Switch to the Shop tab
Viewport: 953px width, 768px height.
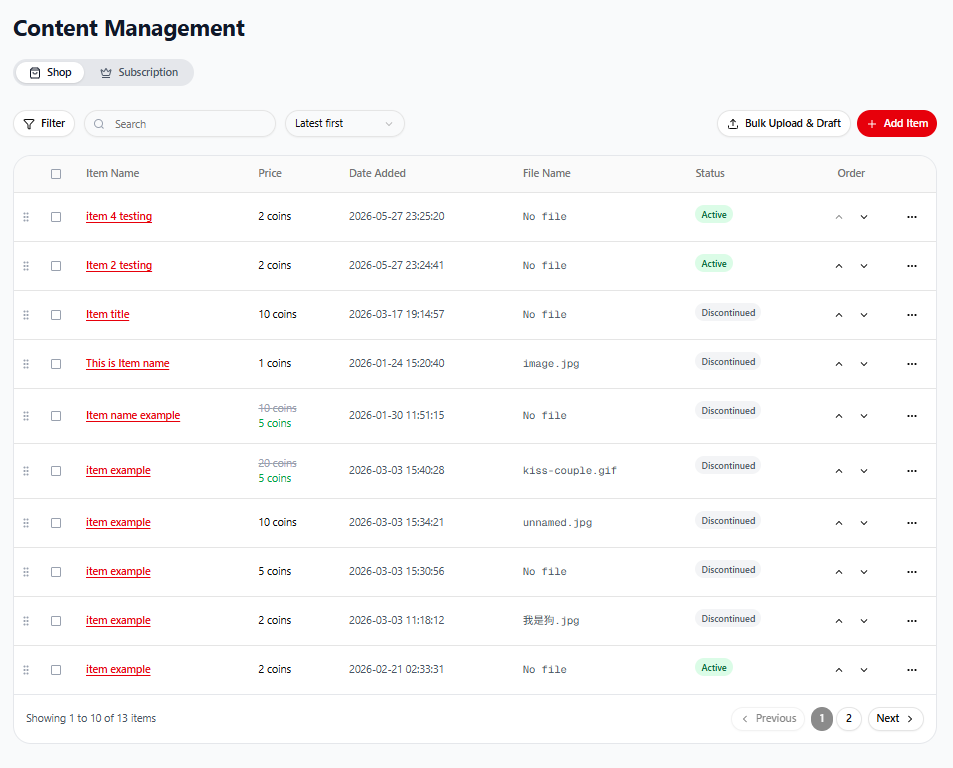pyautogui.click(x=50, y=72)
